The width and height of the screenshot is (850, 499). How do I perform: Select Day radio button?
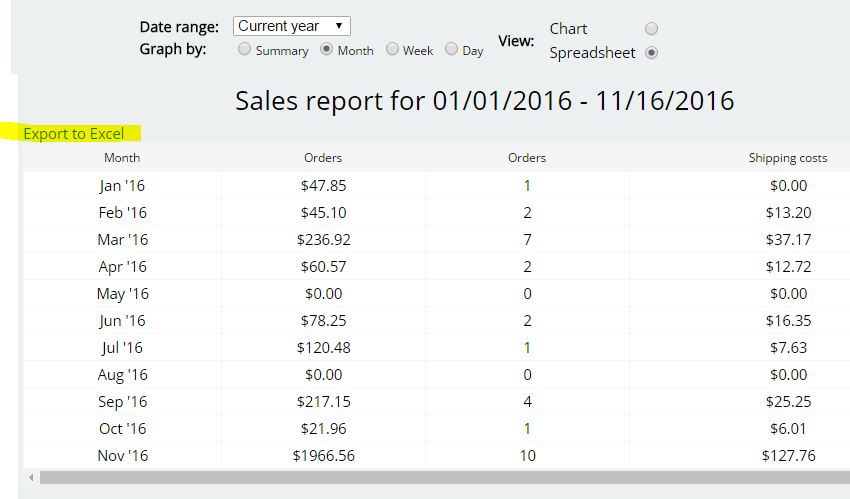(451, 49)
